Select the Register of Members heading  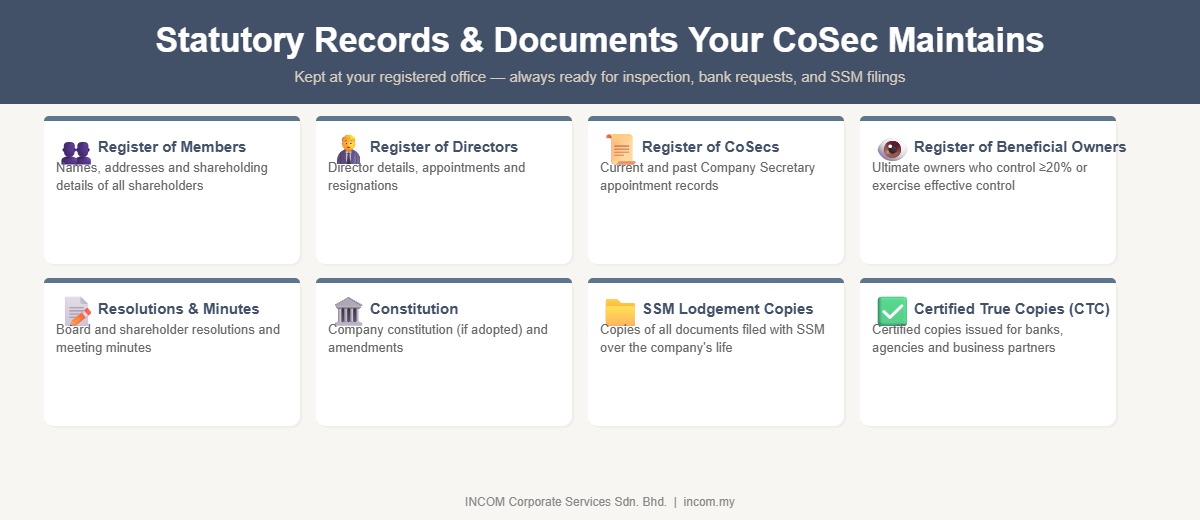(172, 147)
